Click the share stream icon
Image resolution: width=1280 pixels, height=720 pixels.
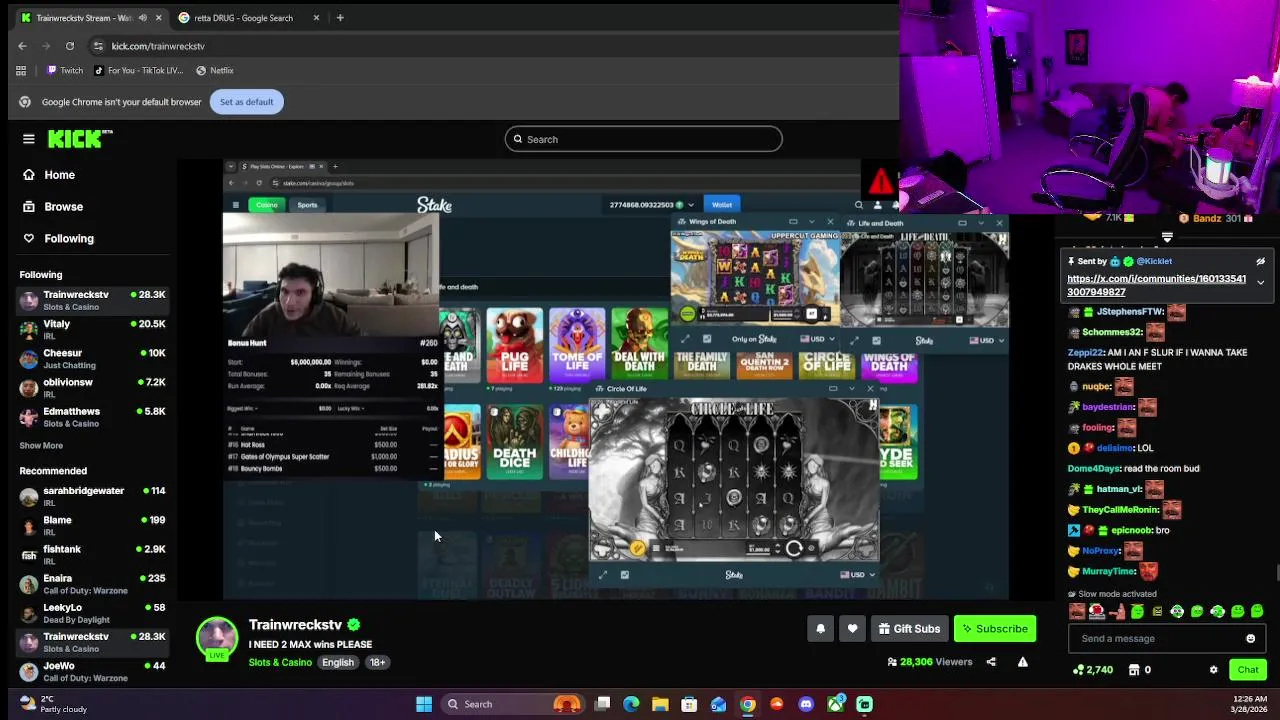pyautogui.click(x=991, y=662)
